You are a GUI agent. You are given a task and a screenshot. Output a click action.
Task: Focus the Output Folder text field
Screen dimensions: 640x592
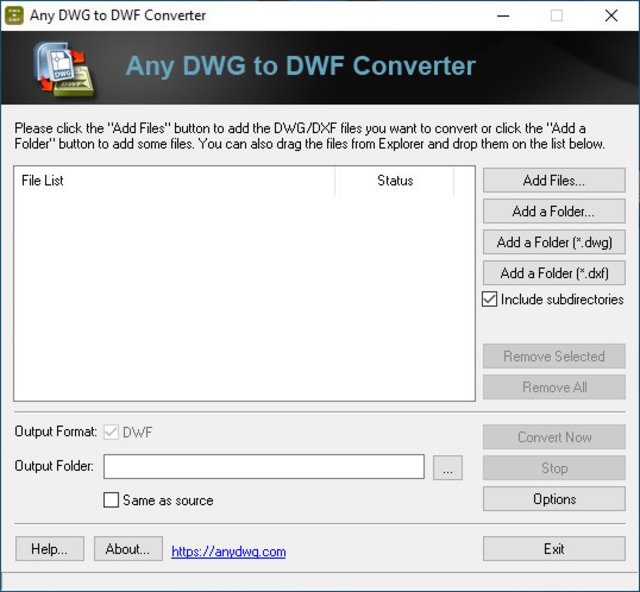264,467
